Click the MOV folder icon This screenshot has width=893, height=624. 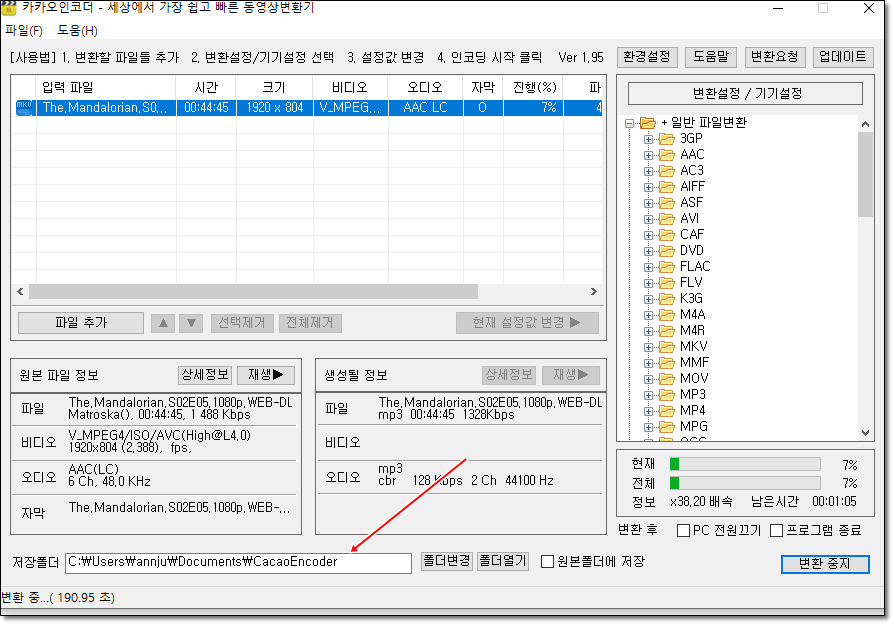click(x=666, y=378)
